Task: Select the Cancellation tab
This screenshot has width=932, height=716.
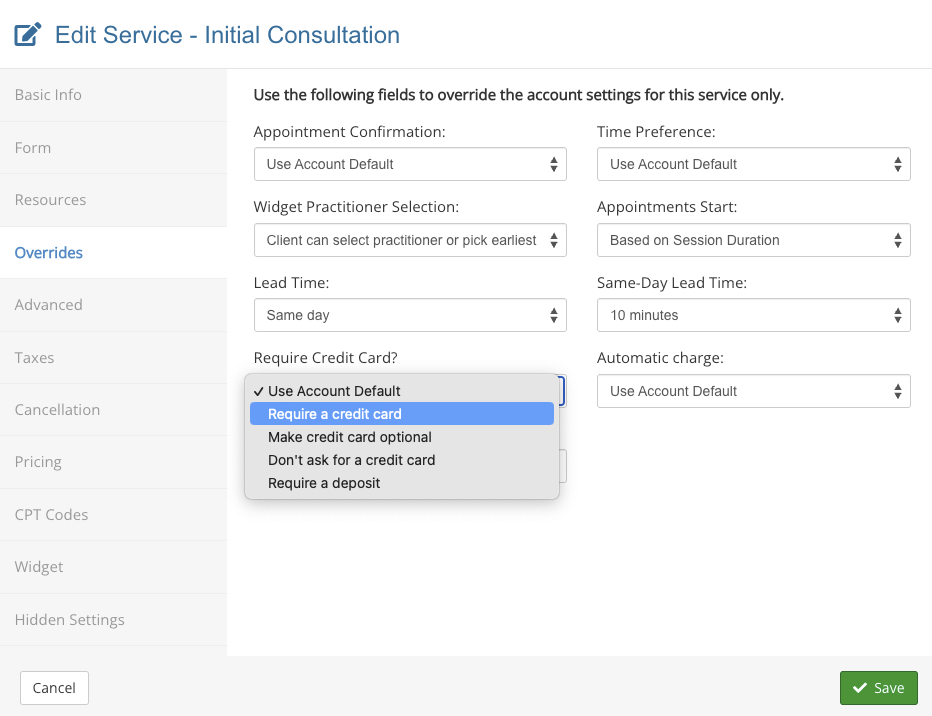Action: click(57, 410)
